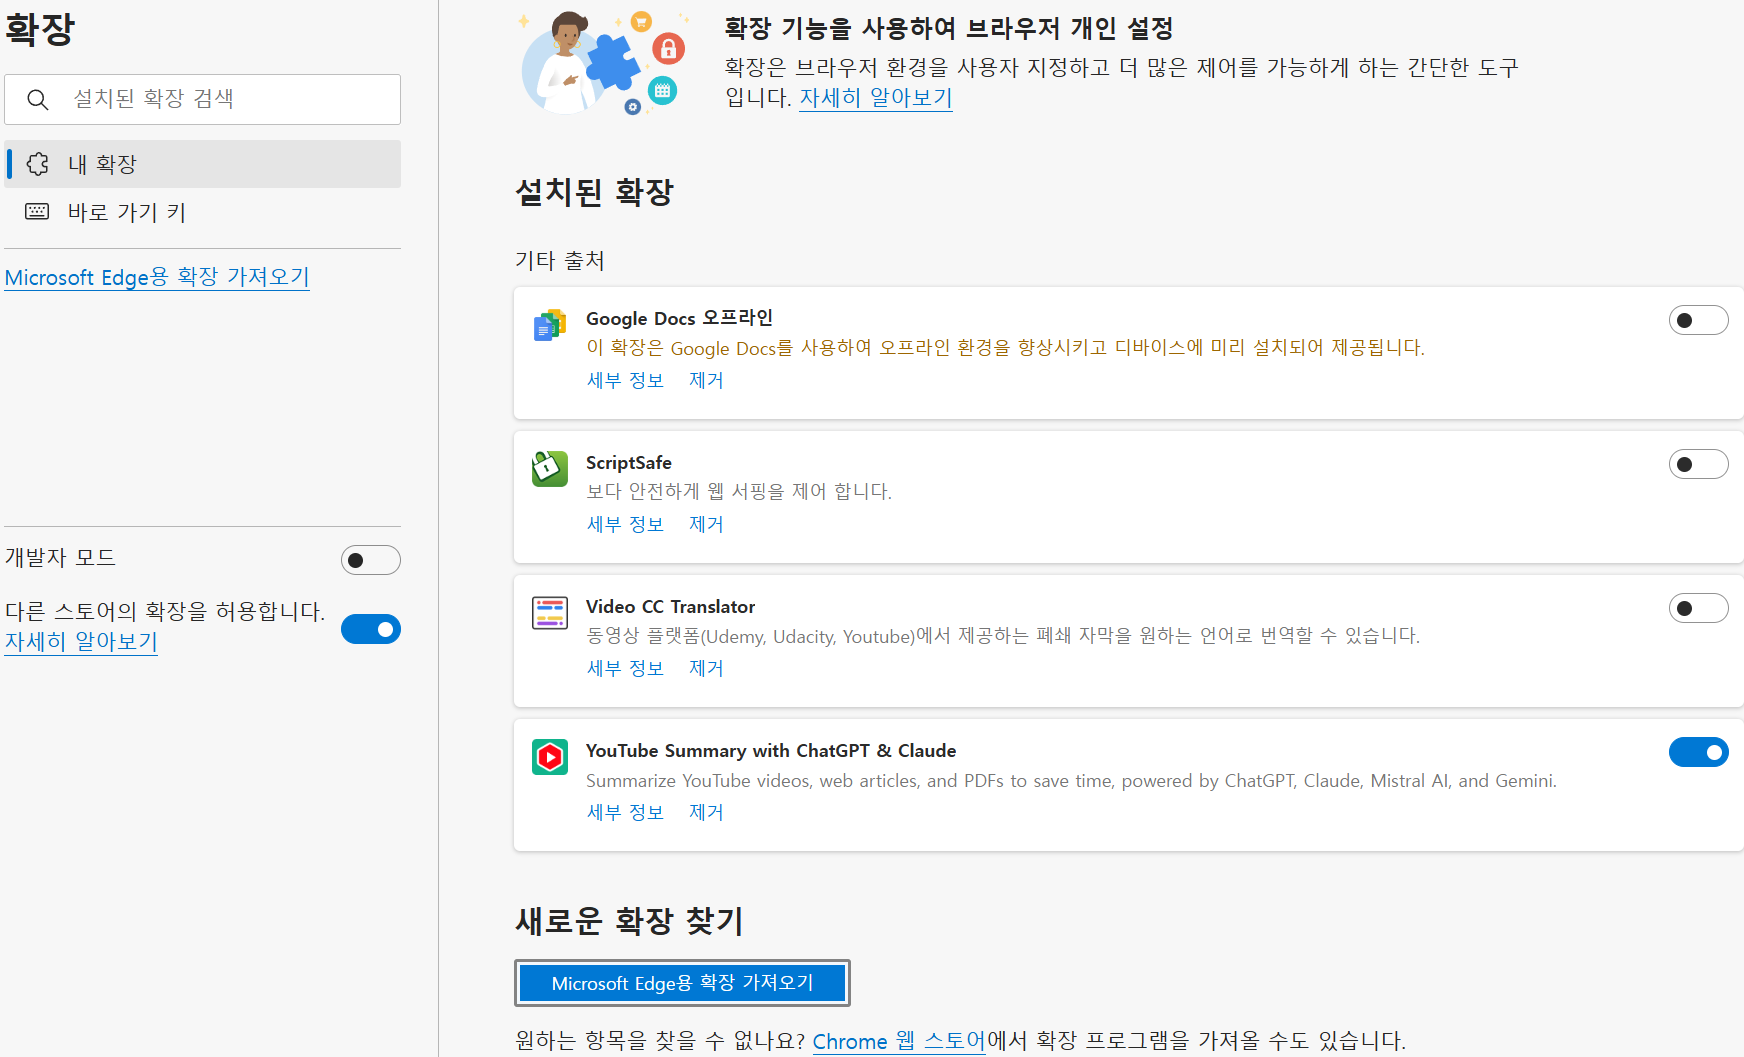The image size is (1744, 1057).
Task: Click 제거 for Video CC Translator
Action: point(706,668)
